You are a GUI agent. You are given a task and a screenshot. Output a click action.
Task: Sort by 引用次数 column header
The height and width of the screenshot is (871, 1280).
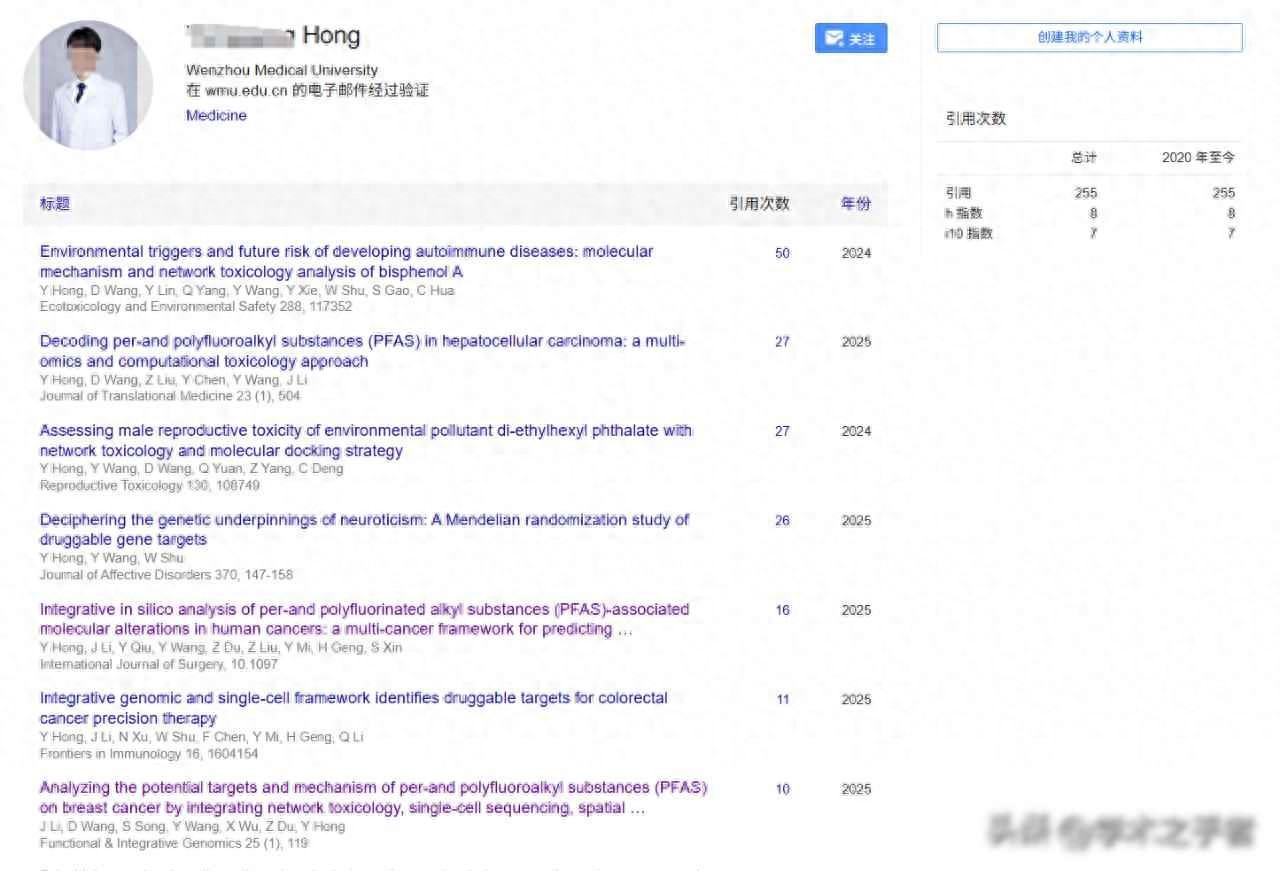[759, 204]
